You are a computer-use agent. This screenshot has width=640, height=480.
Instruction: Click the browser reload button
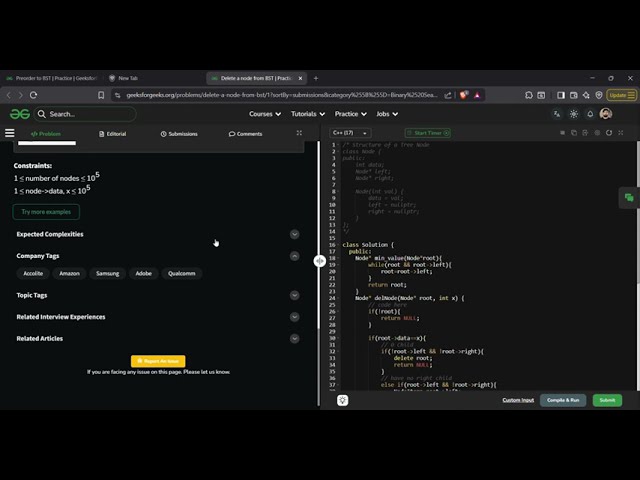point(33,95)
